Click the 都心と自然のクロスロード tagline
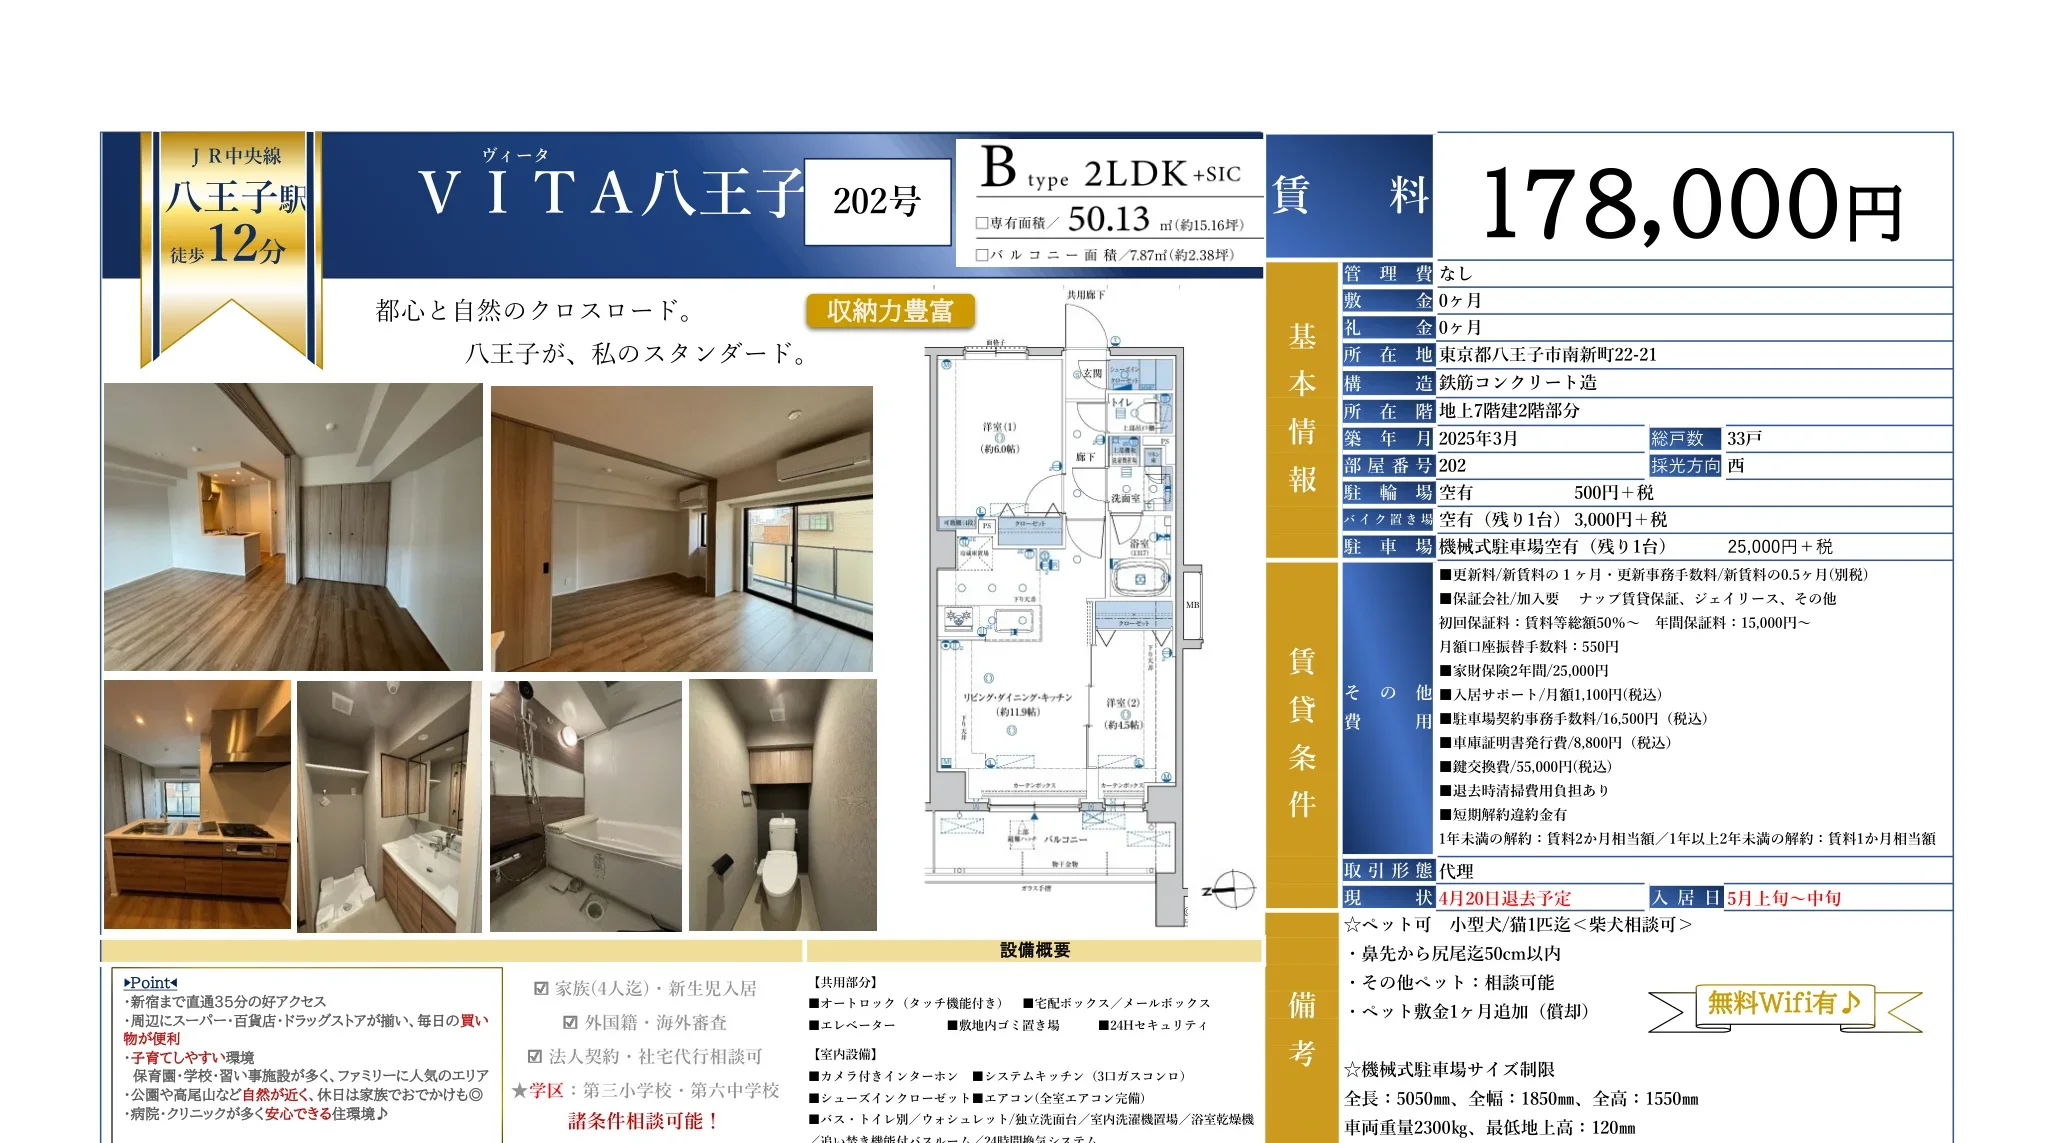 536,311
